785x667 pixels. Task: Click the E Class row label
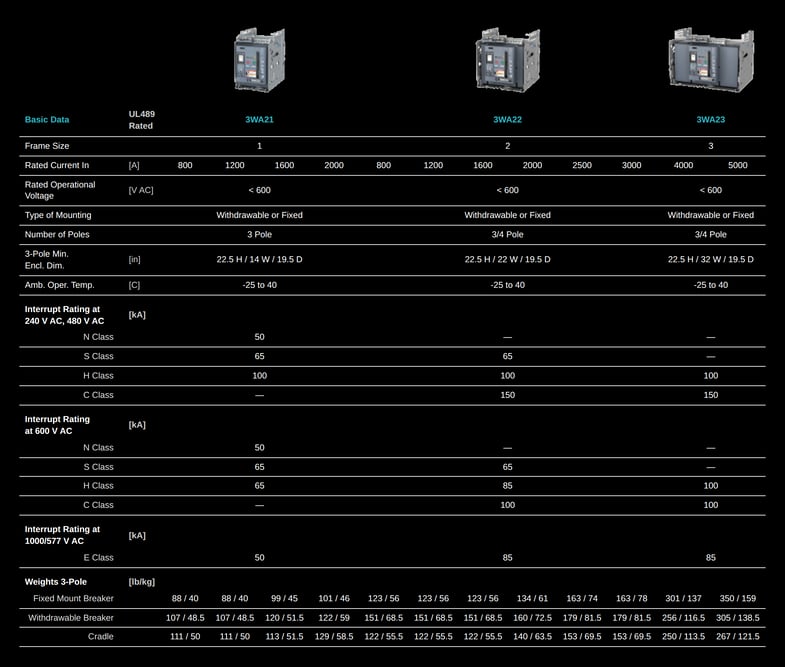click(x=98, y=558)
